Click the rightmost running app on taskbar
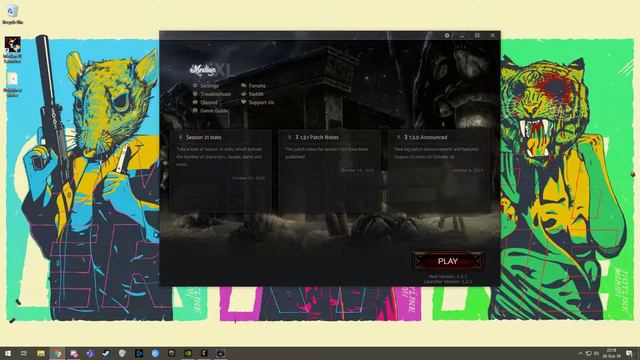The height and width of the screenshot is (360, 640). pos(220,353)
